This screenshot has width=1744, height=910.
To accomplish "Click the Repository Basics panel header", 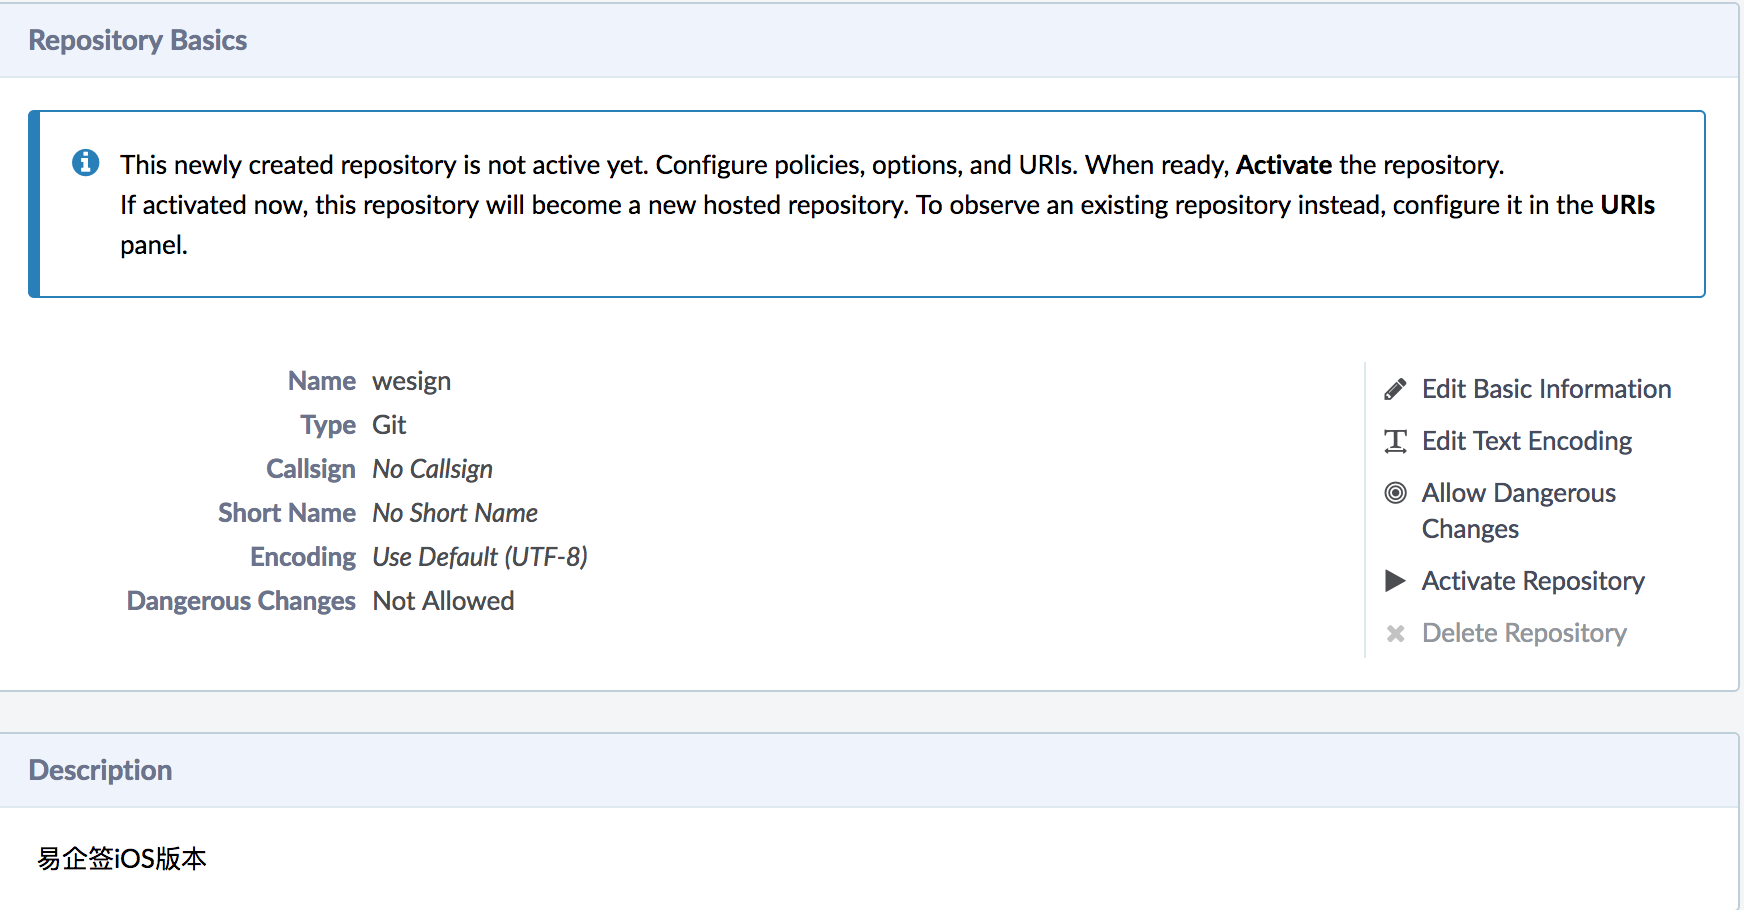I will click(x=138, y=40).
